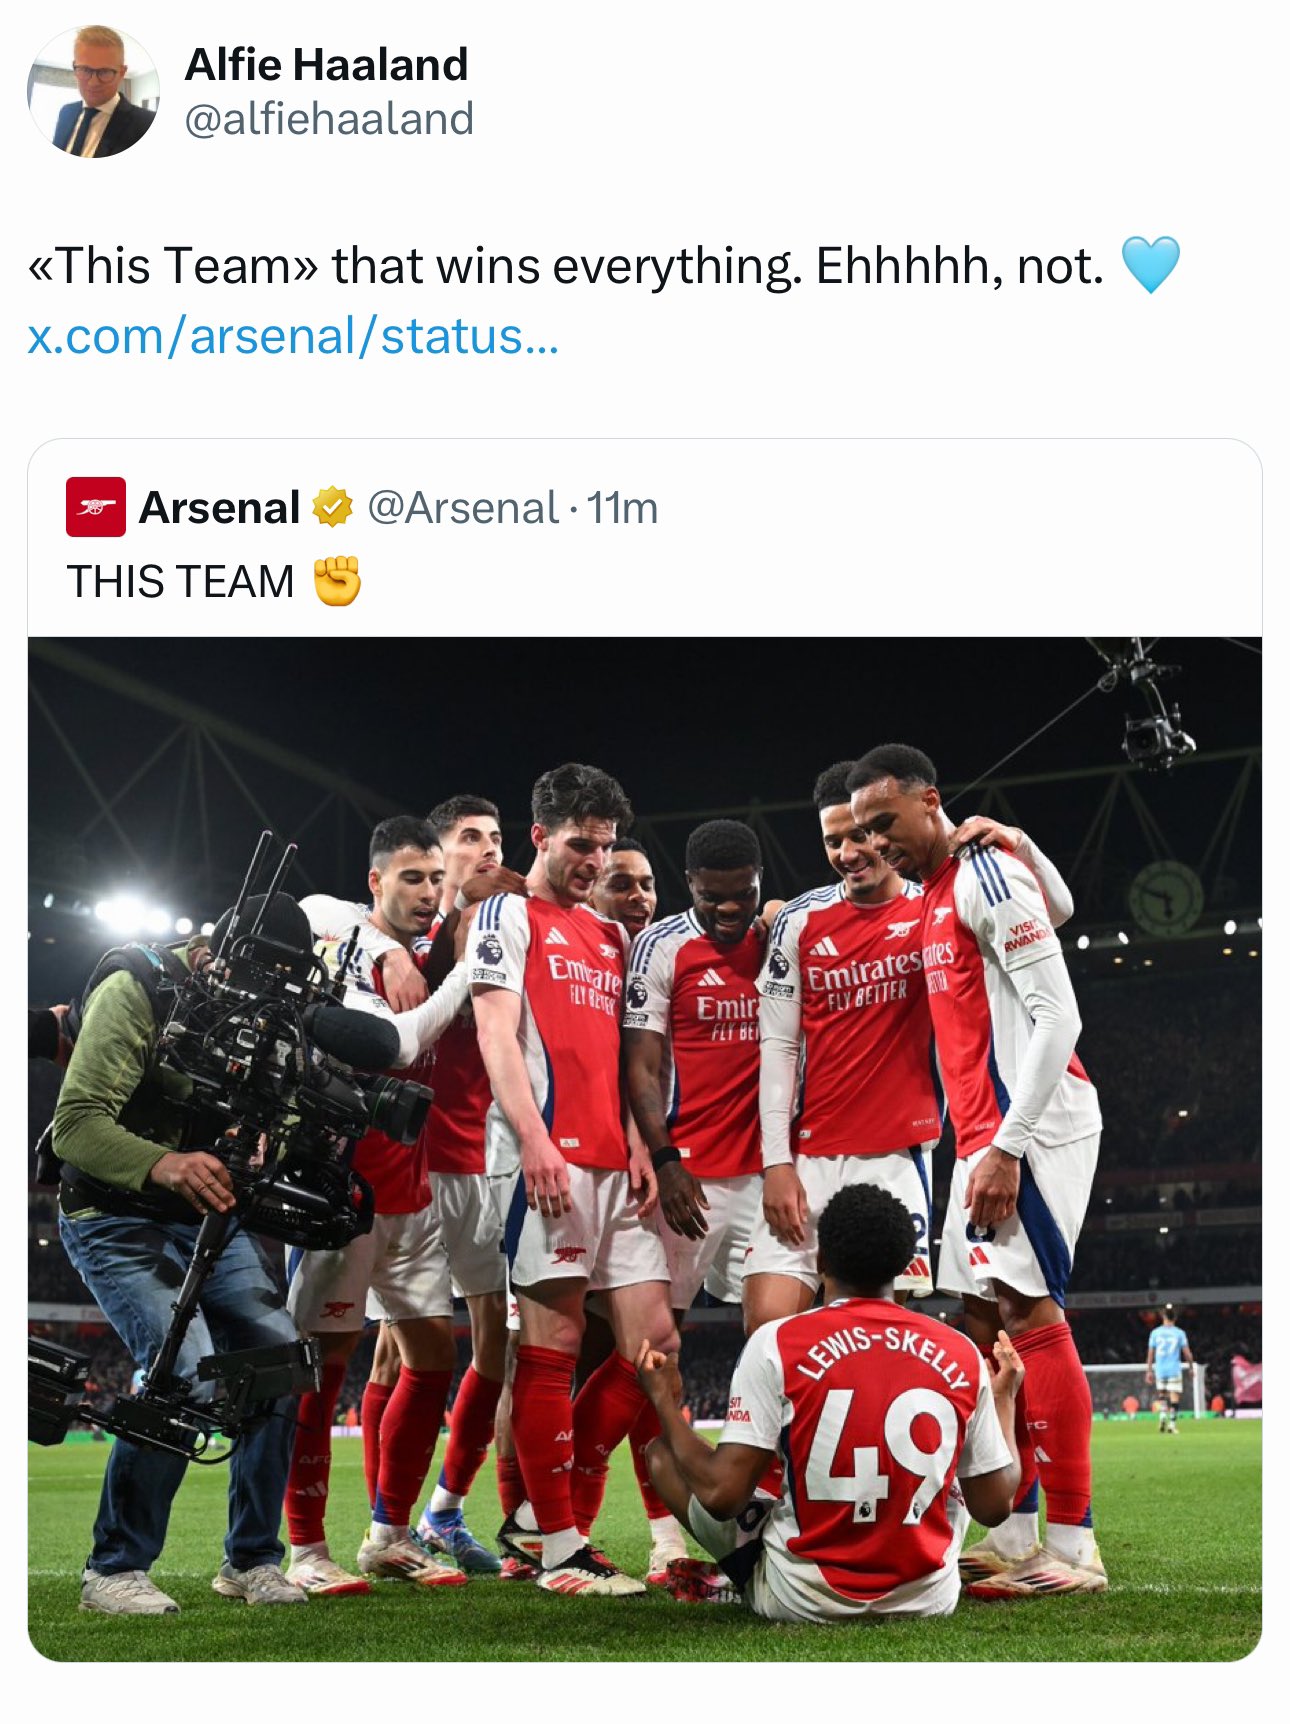Click the blue heart emoji in the tweet

[x=1150, y=265]
